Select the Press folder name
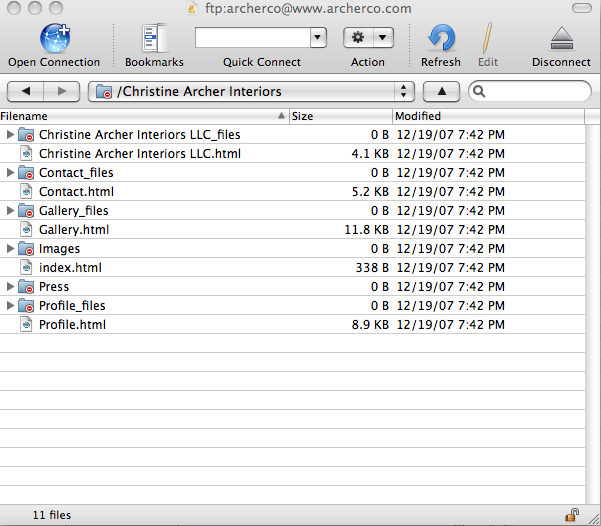The width and height of the screenshot is (601, 526). pyautogui.click(x=54, y=287)
